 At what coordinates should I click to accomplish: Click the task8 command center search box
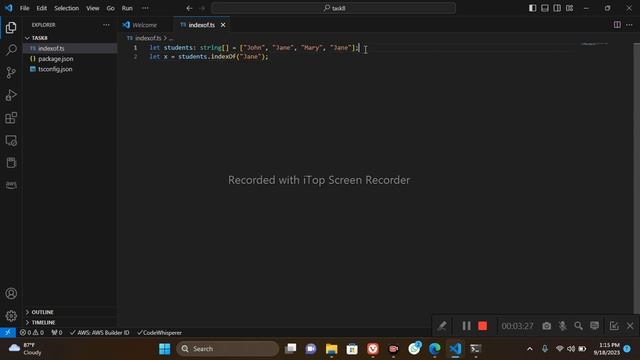pyautogui.click(x=333, y=8)
